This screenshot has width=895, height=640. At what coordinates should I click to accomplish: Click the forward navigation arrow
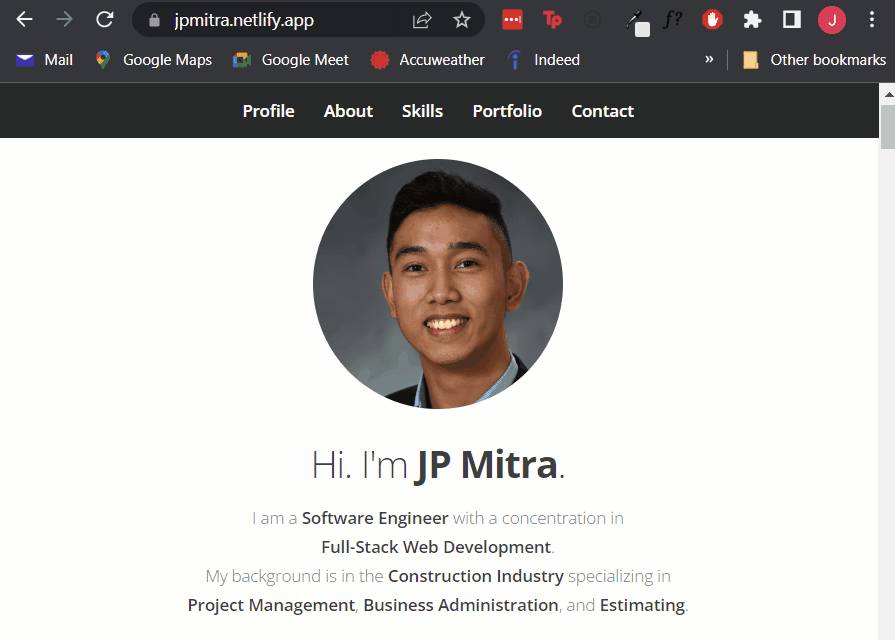pos(64,20)
